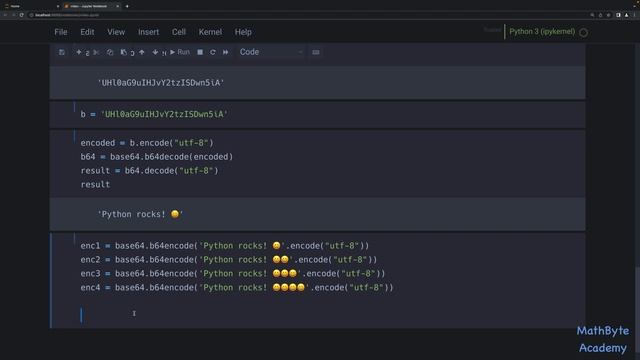640x360 pixels.
Task: Click the kernel idle status circle
Action: point(584,33)
